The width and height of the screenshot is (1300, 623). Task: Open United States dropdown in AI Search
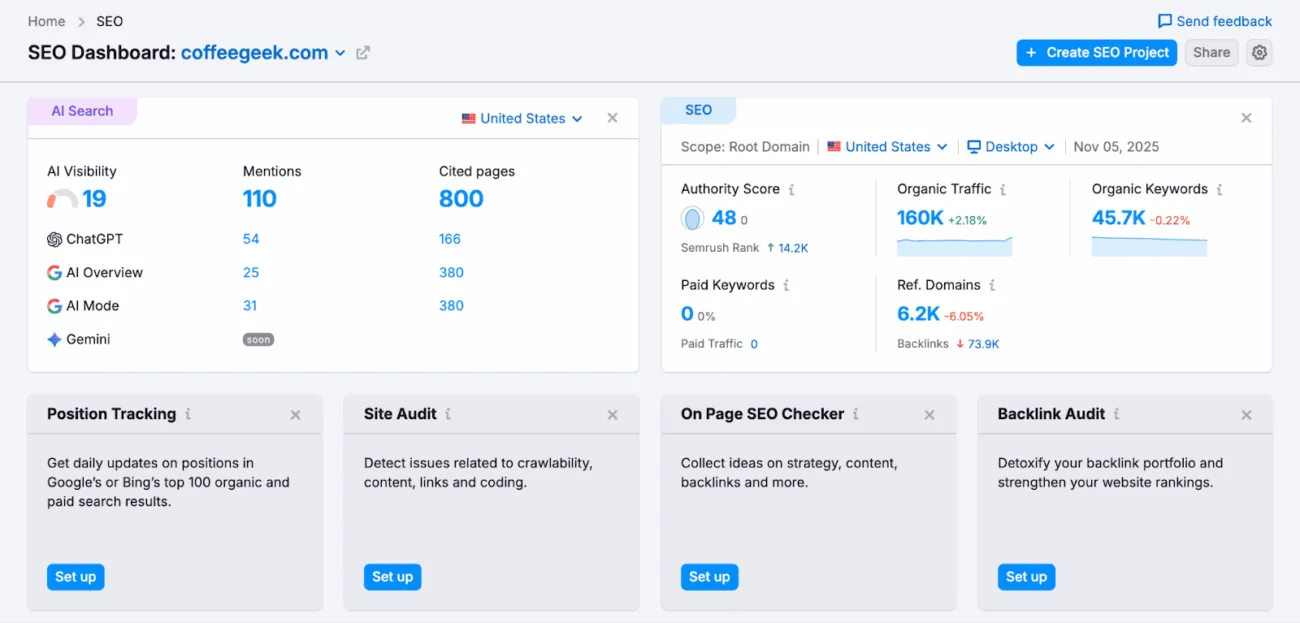coord(521,118)
